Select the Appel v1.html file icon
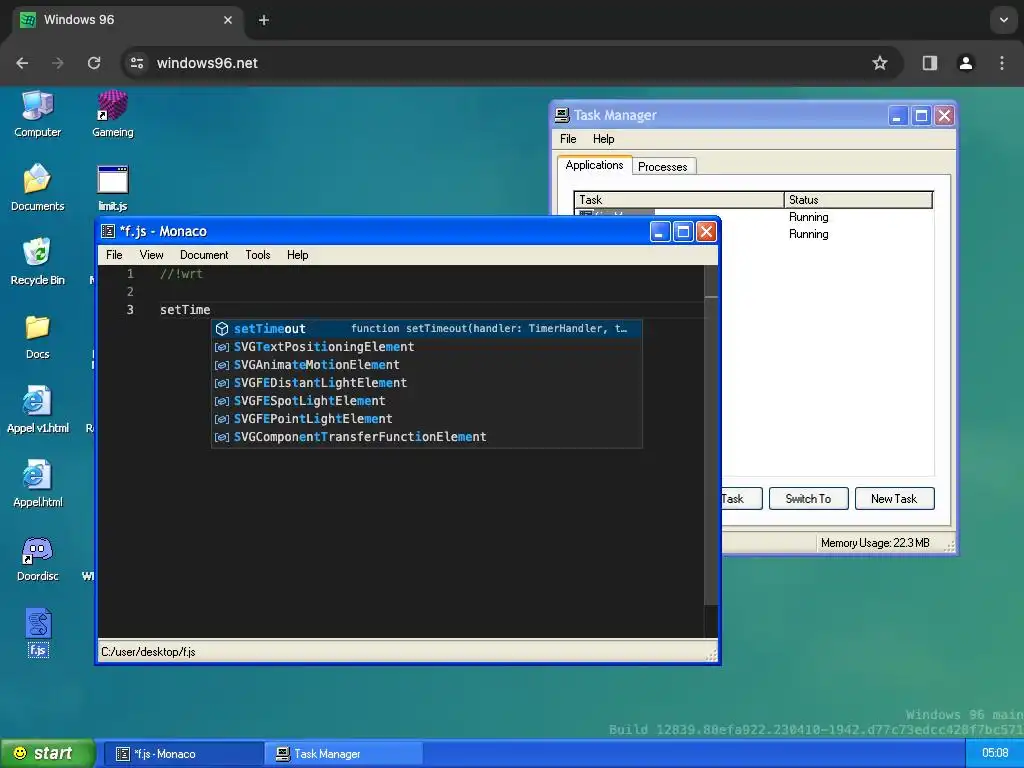 tap(37, 410)
